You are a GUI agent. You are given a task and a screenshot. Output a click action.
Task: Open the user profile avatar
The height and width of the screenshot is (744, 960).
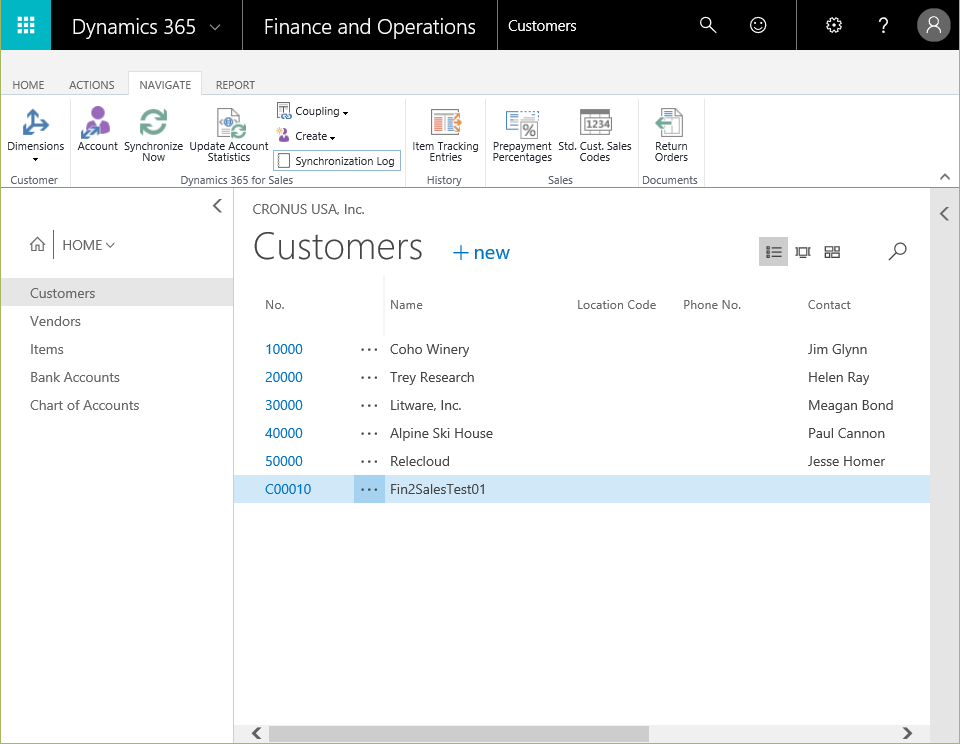click(933, 25)
